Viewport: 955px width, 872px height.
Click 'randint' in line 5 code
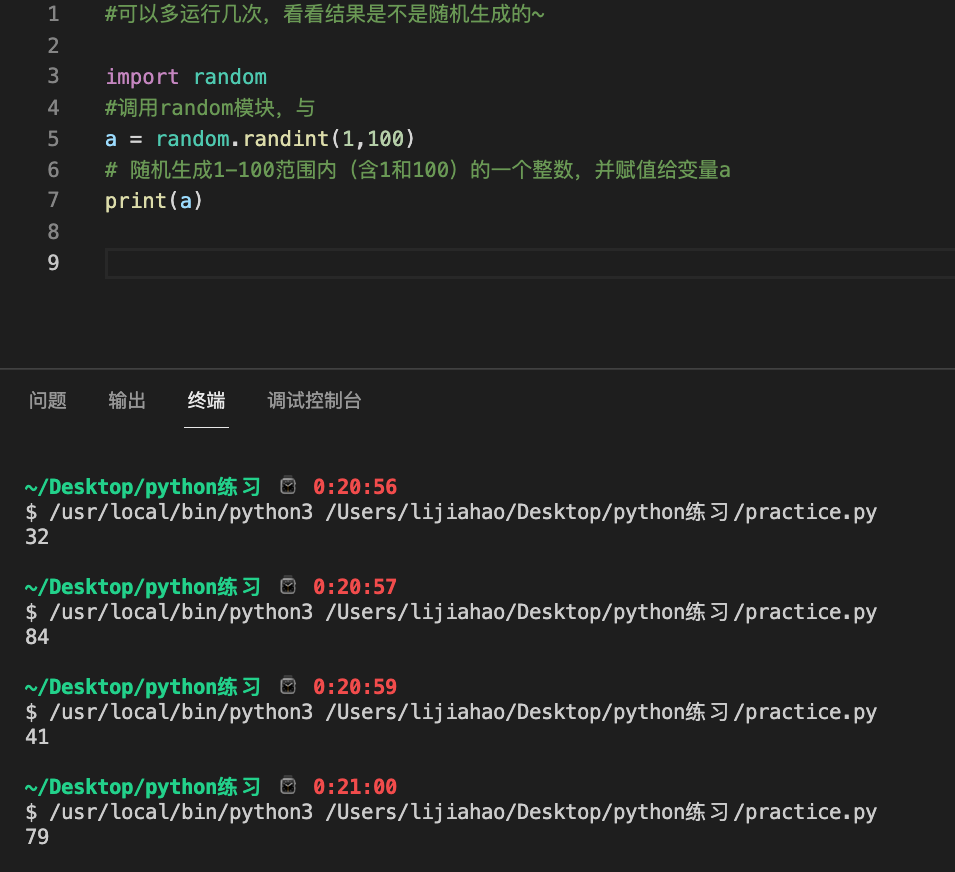click(x=286, y=139)
